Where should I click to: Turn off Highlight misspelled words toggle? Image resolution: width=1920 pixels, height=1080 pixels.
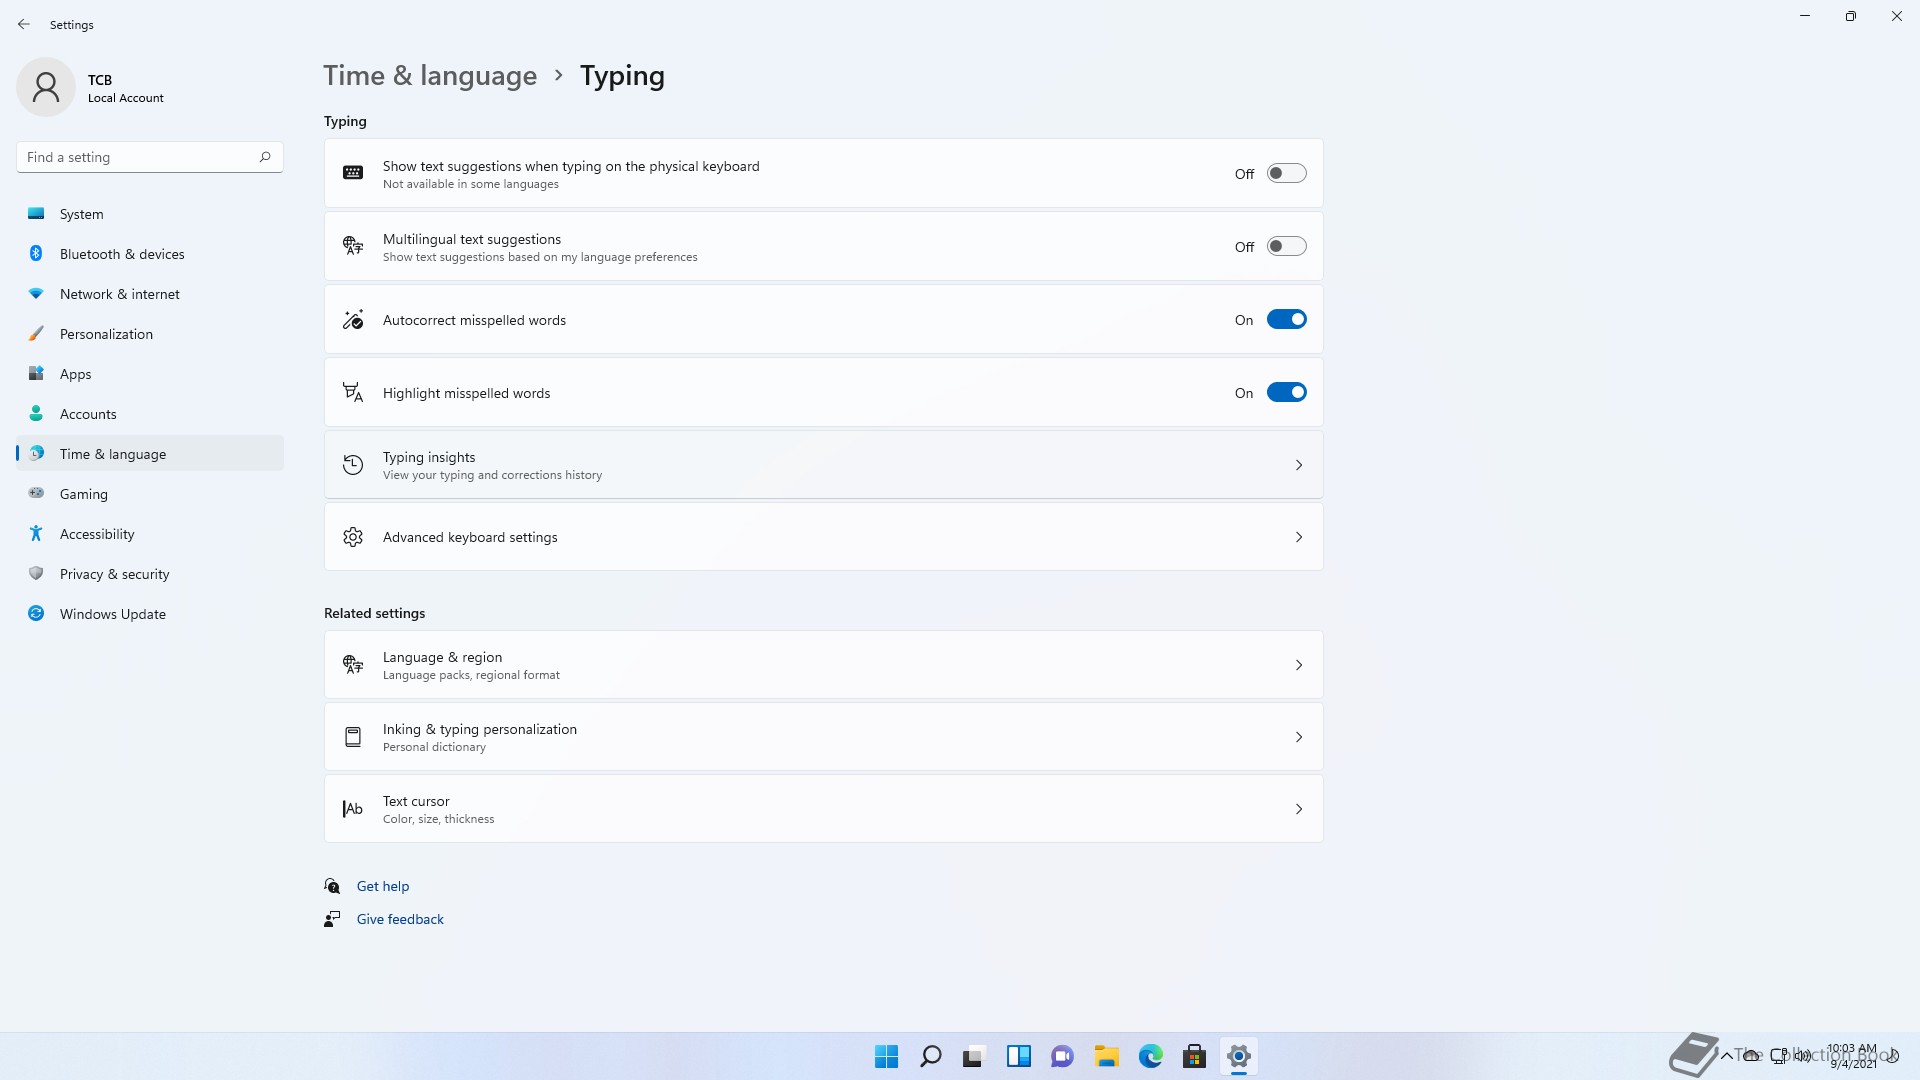click(1286, 393)
